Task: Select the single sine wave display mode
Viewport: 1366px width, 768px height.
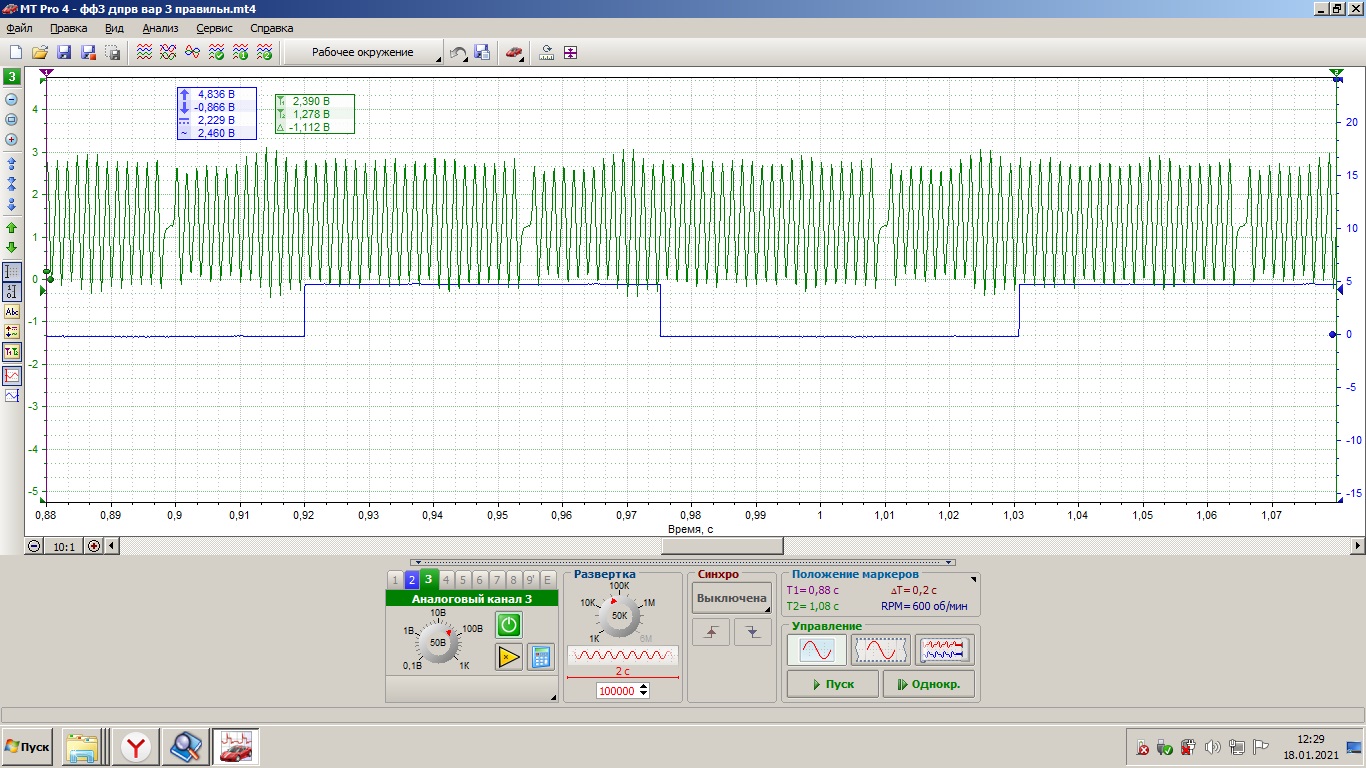Action: (x=816, y=650)
